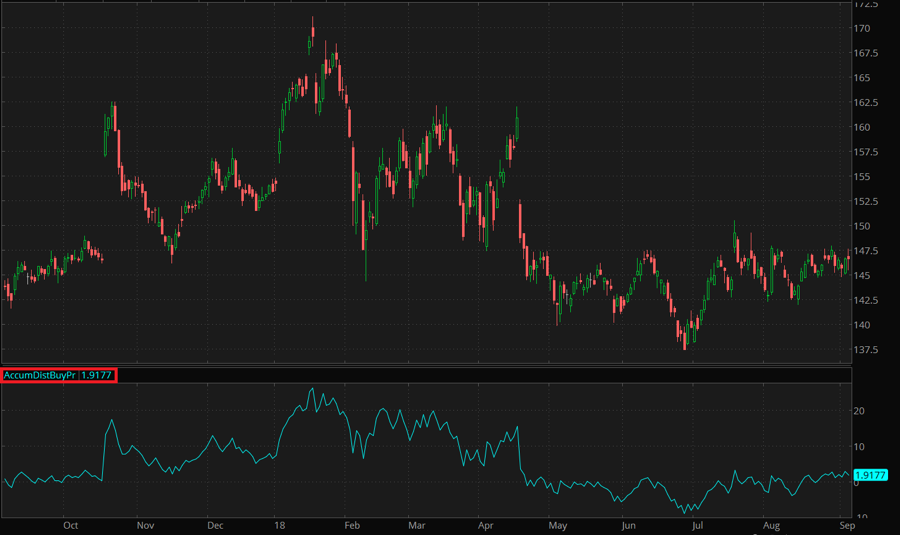
Task: Click the cyan 1.9177 value bubble on the axis
Action: (871, 475)
